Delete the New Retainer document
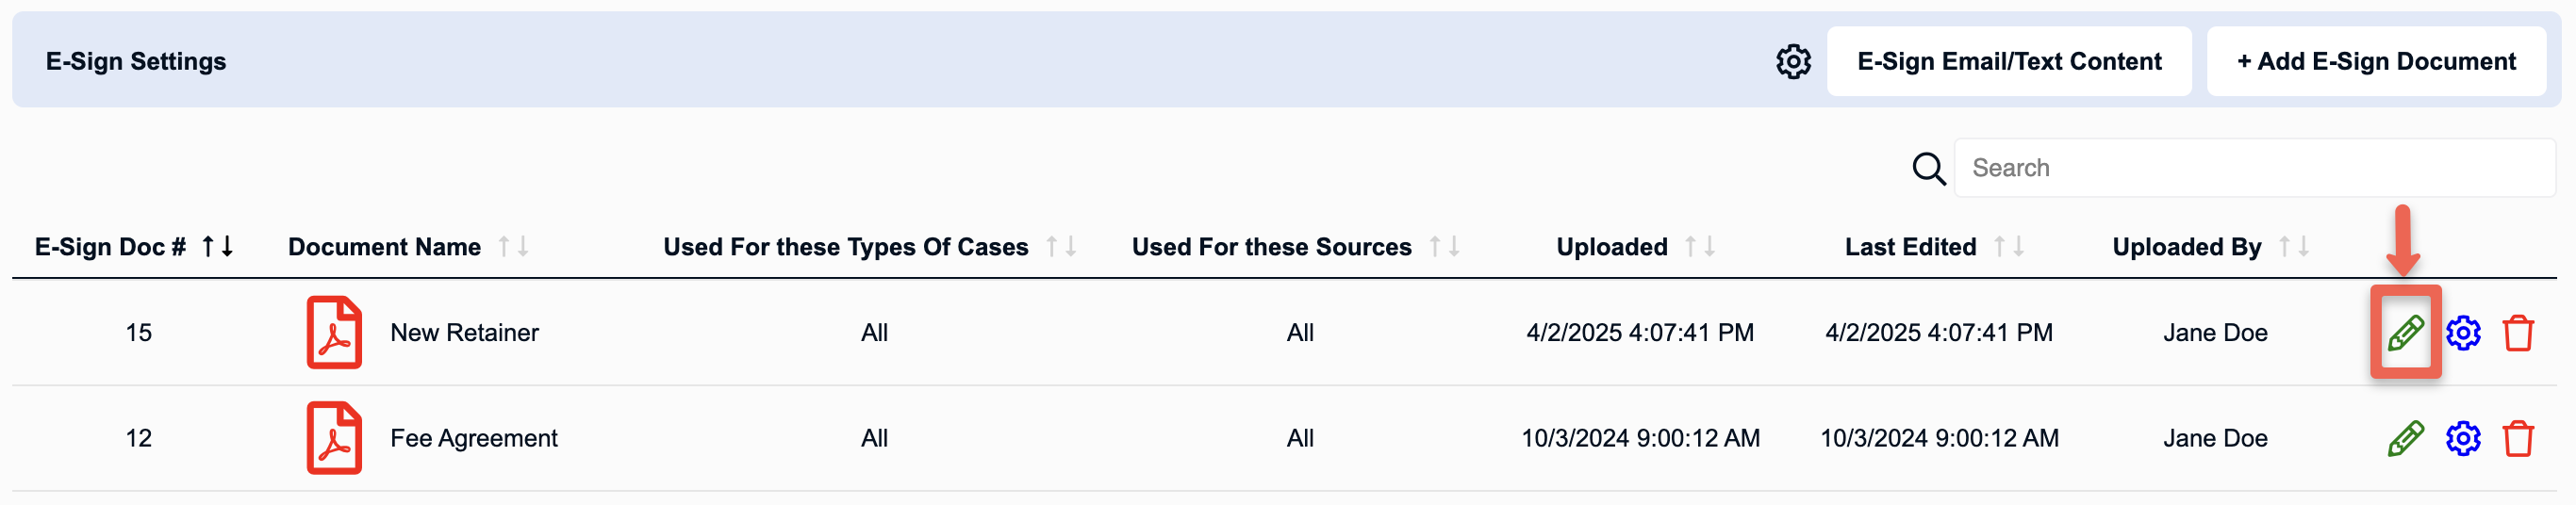This screenshot has width=2576, height=505. 2517,333
